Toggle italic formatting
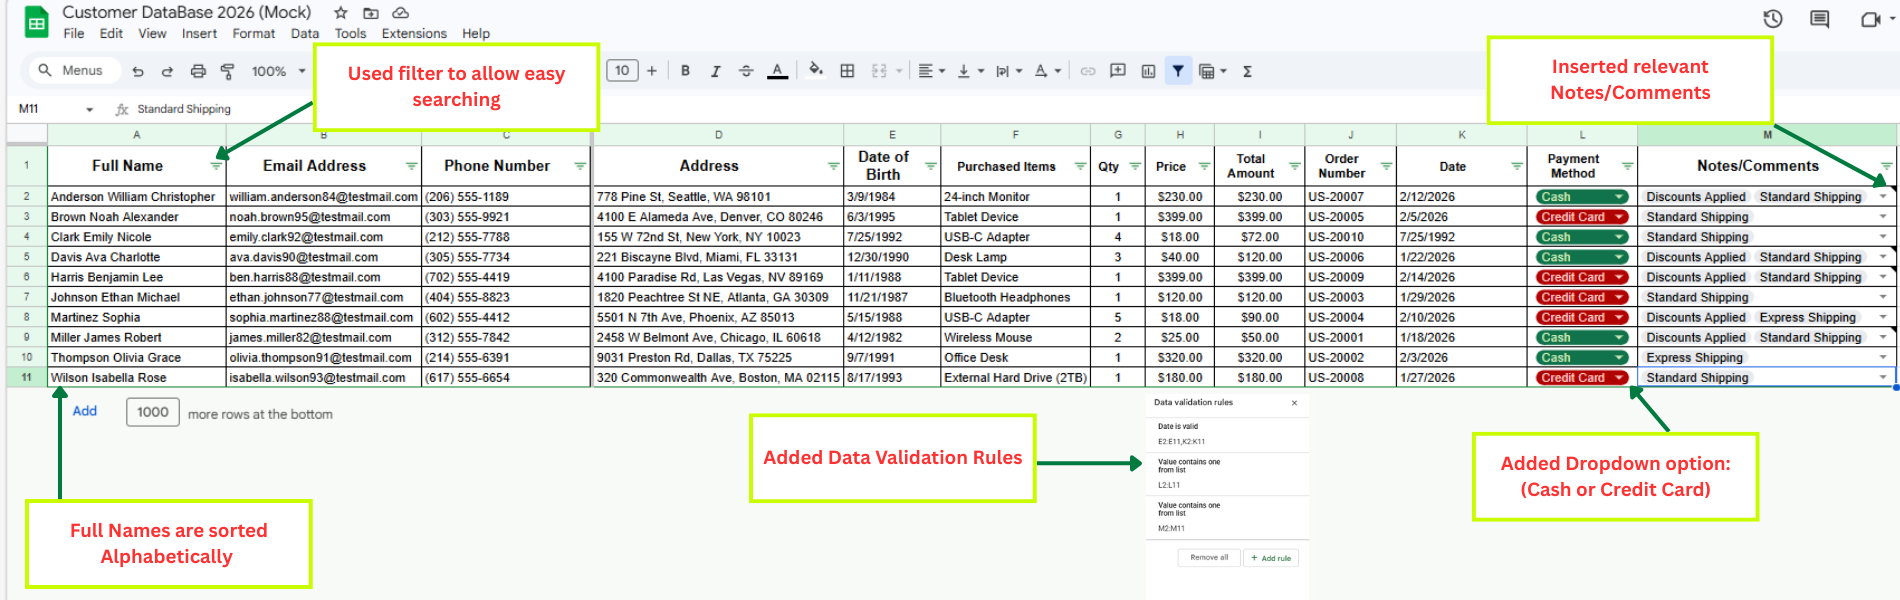The image size is (1900, 600). (715, 71)
